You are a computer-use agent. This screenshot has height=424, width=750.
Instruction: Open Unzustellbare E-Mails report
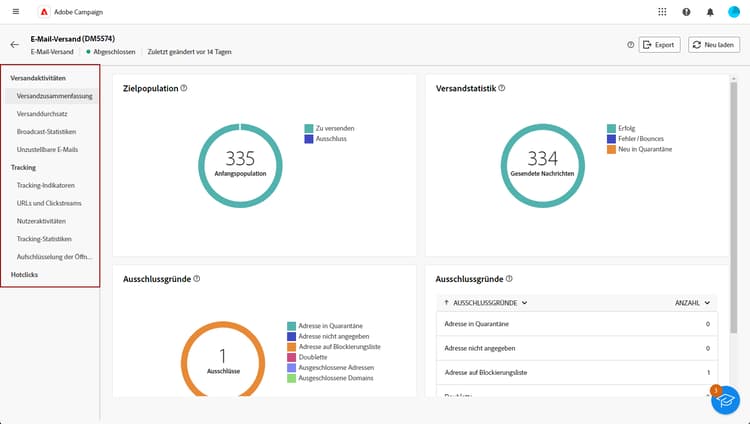tap(47, 149)
